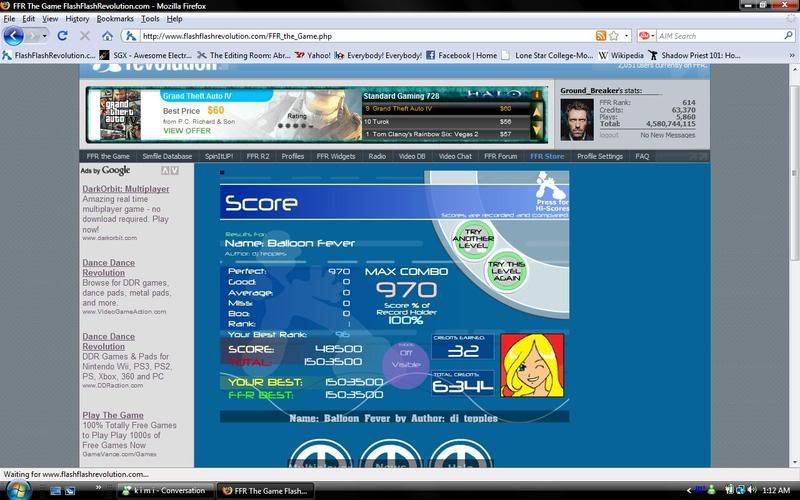Toggle the Off Visible purple circle
800x500 pixels.
pos(405,359)
